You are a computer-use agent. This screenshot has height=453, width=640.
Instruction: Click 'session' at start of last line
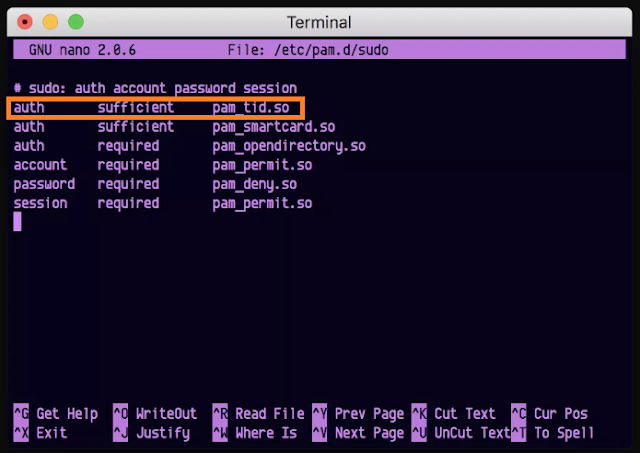click(40, 203)
